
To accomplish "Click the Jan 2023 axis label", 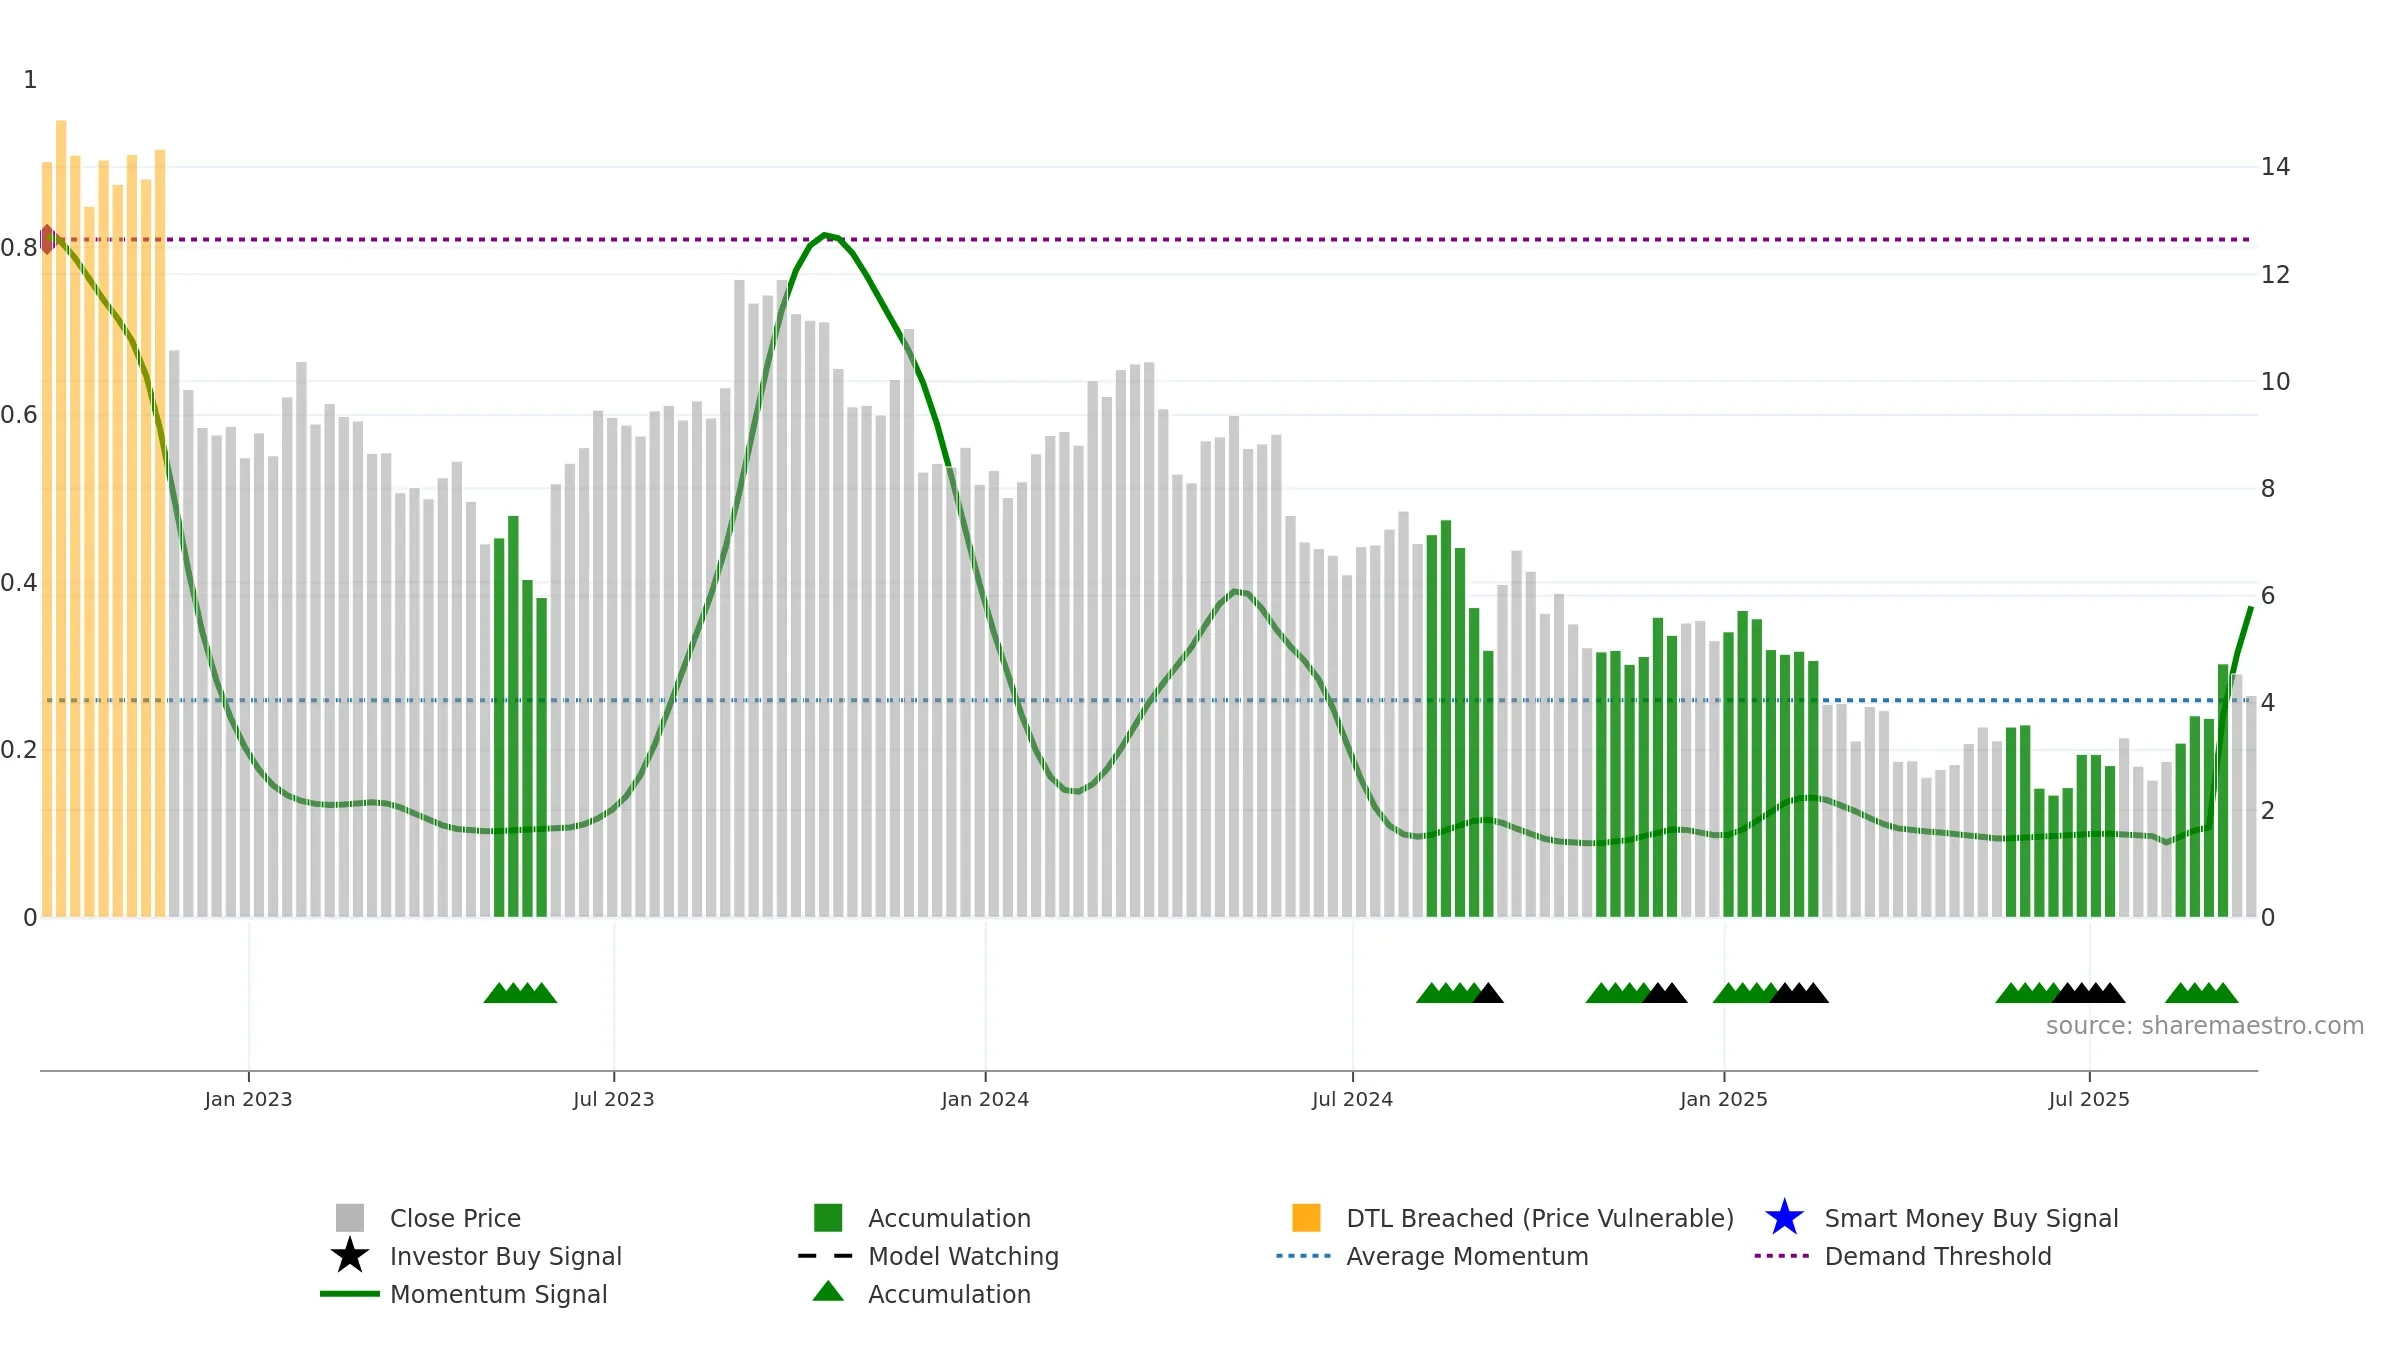I will (248, 1099).
